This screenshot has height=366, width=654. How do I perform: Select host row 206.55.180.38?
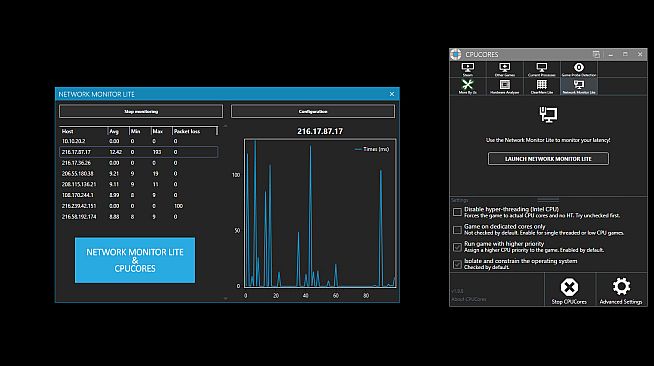[138, 173]
